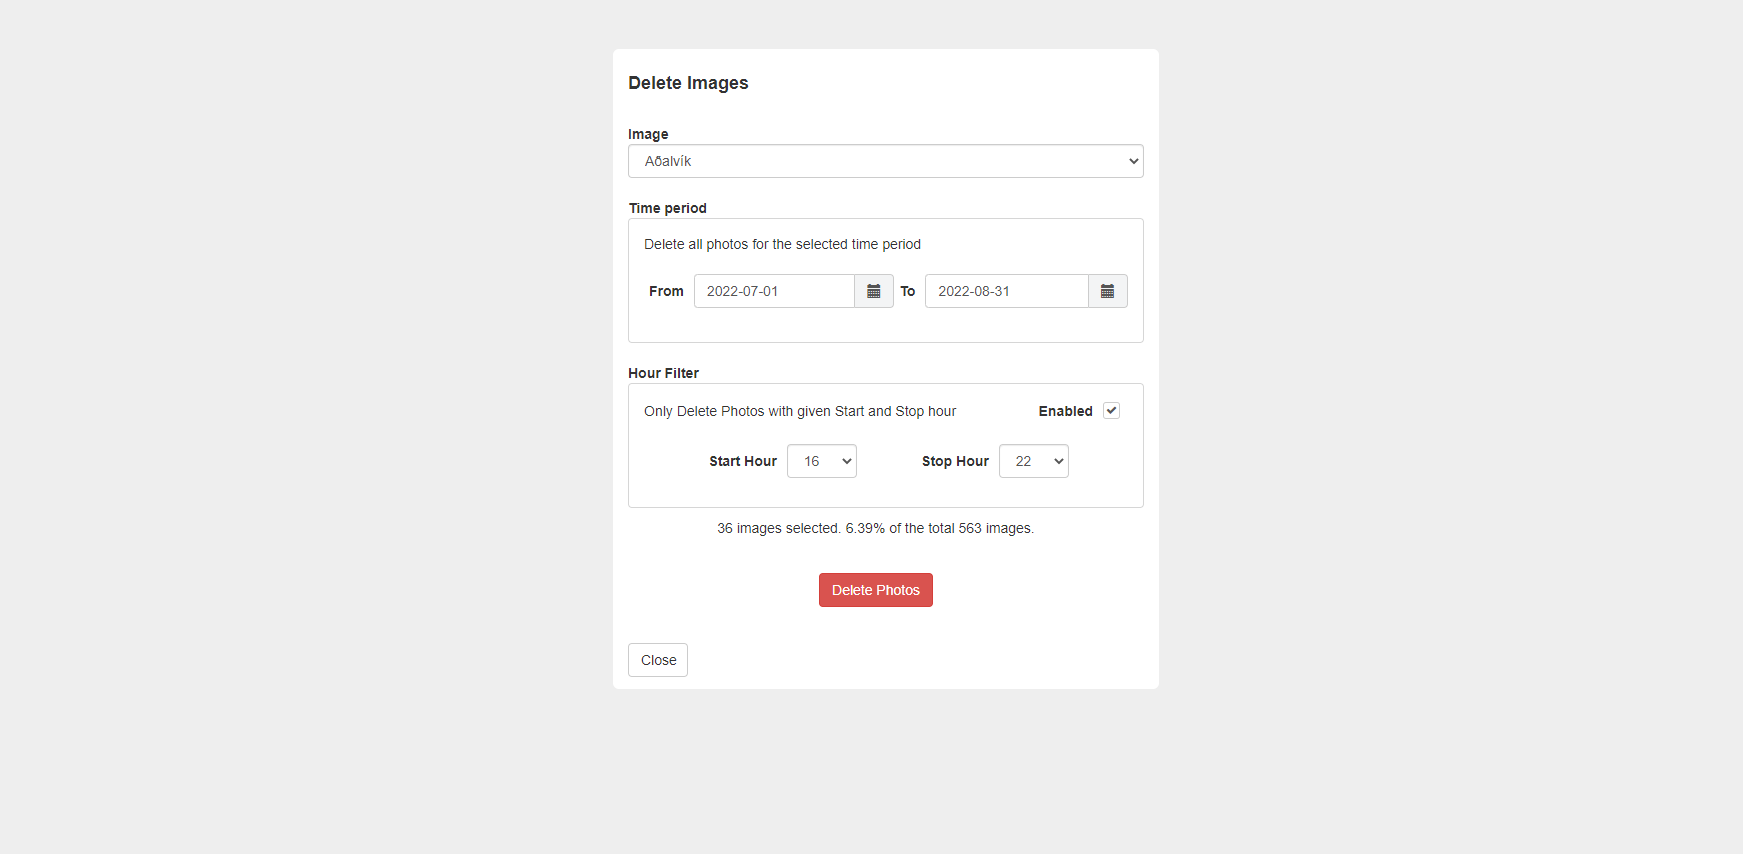This screenshot has width=1743, height=854.
Task: Expand the Stop Hour dropdown
Action: 1034,461
